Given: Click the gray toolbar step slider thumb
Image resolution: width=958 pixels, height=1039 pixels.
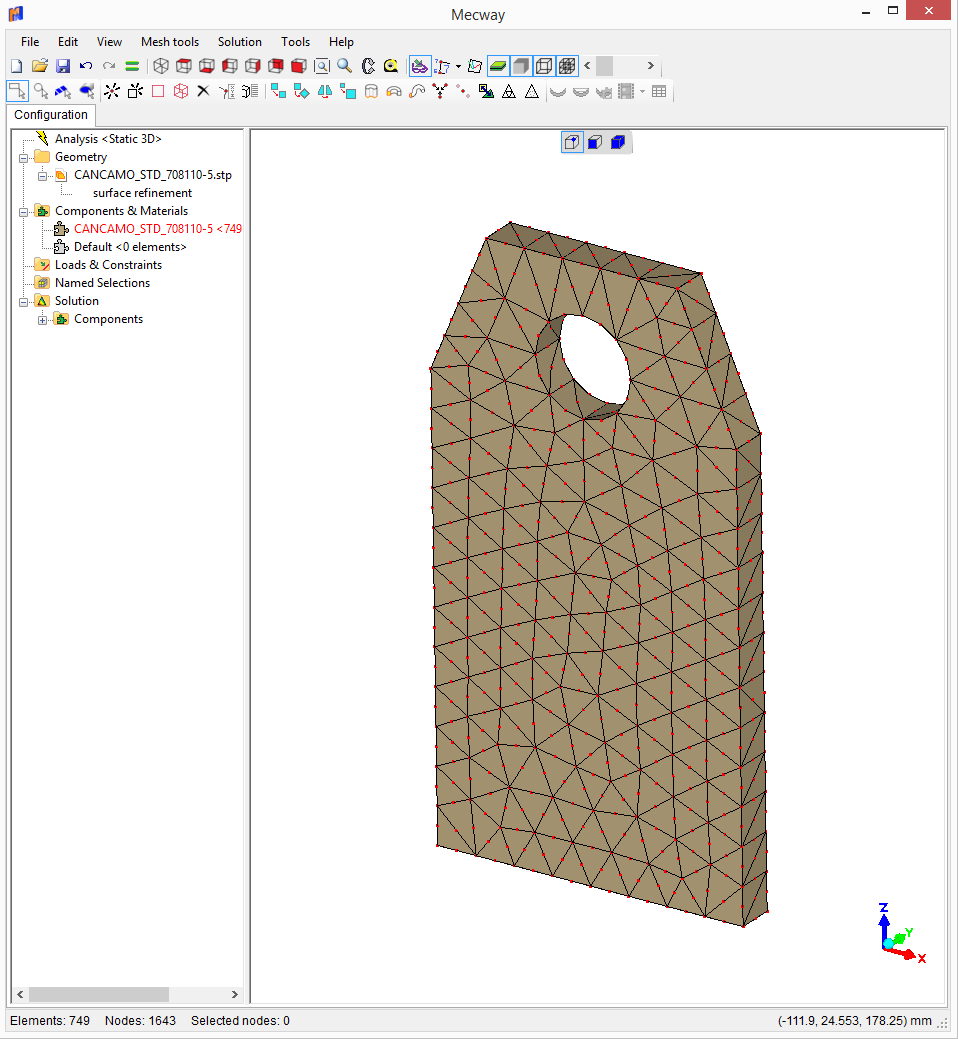Looking at the screenshot, I should coord(604,66).
